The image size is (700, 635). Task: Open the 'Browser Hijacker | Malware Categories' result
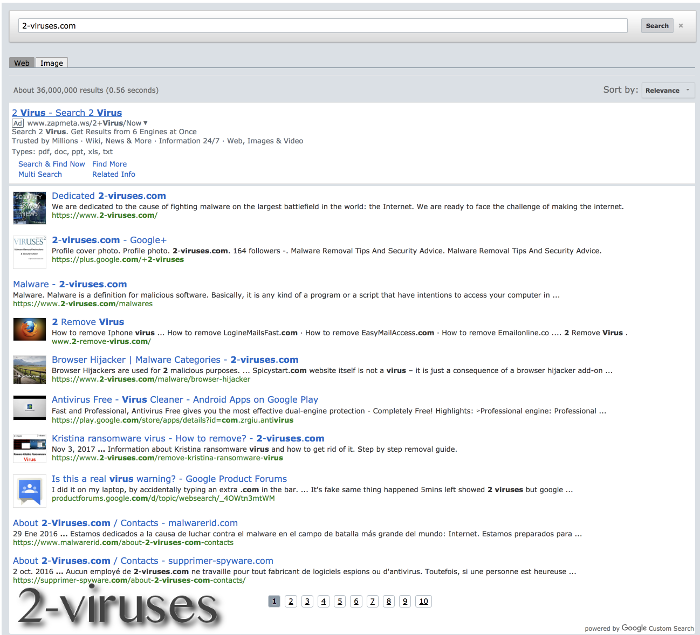tap(175, 359)
